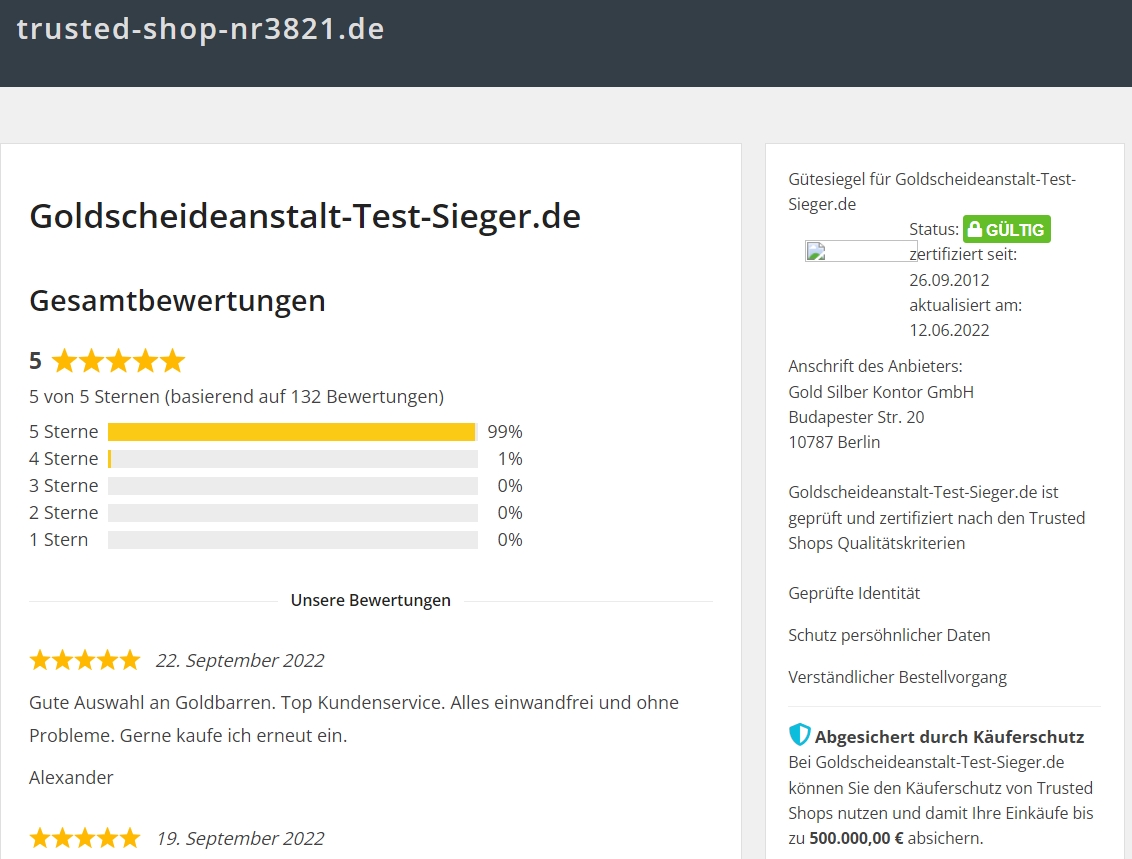Click the 2 Sterne rating bar
The height and width of the screenshot is (859, 1132).
pyautogui.click(x=292, y=513)
